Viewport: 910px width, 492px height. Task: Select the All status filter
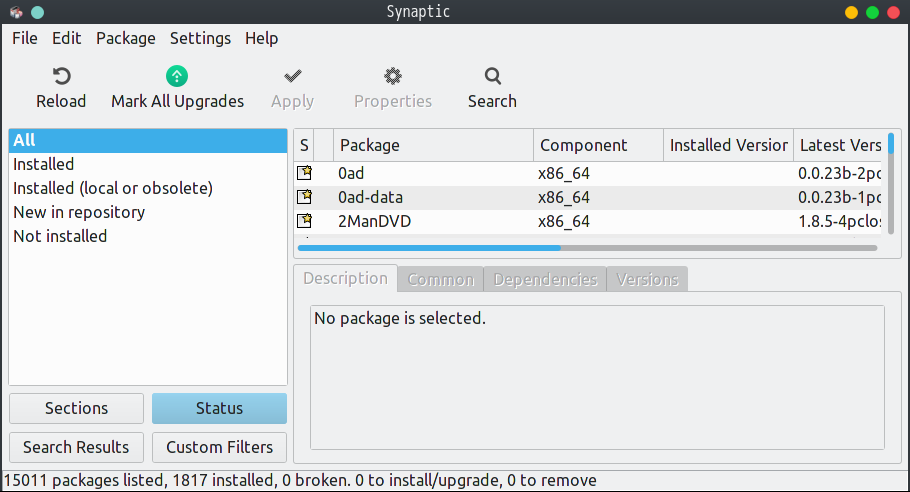pos(148,140)
